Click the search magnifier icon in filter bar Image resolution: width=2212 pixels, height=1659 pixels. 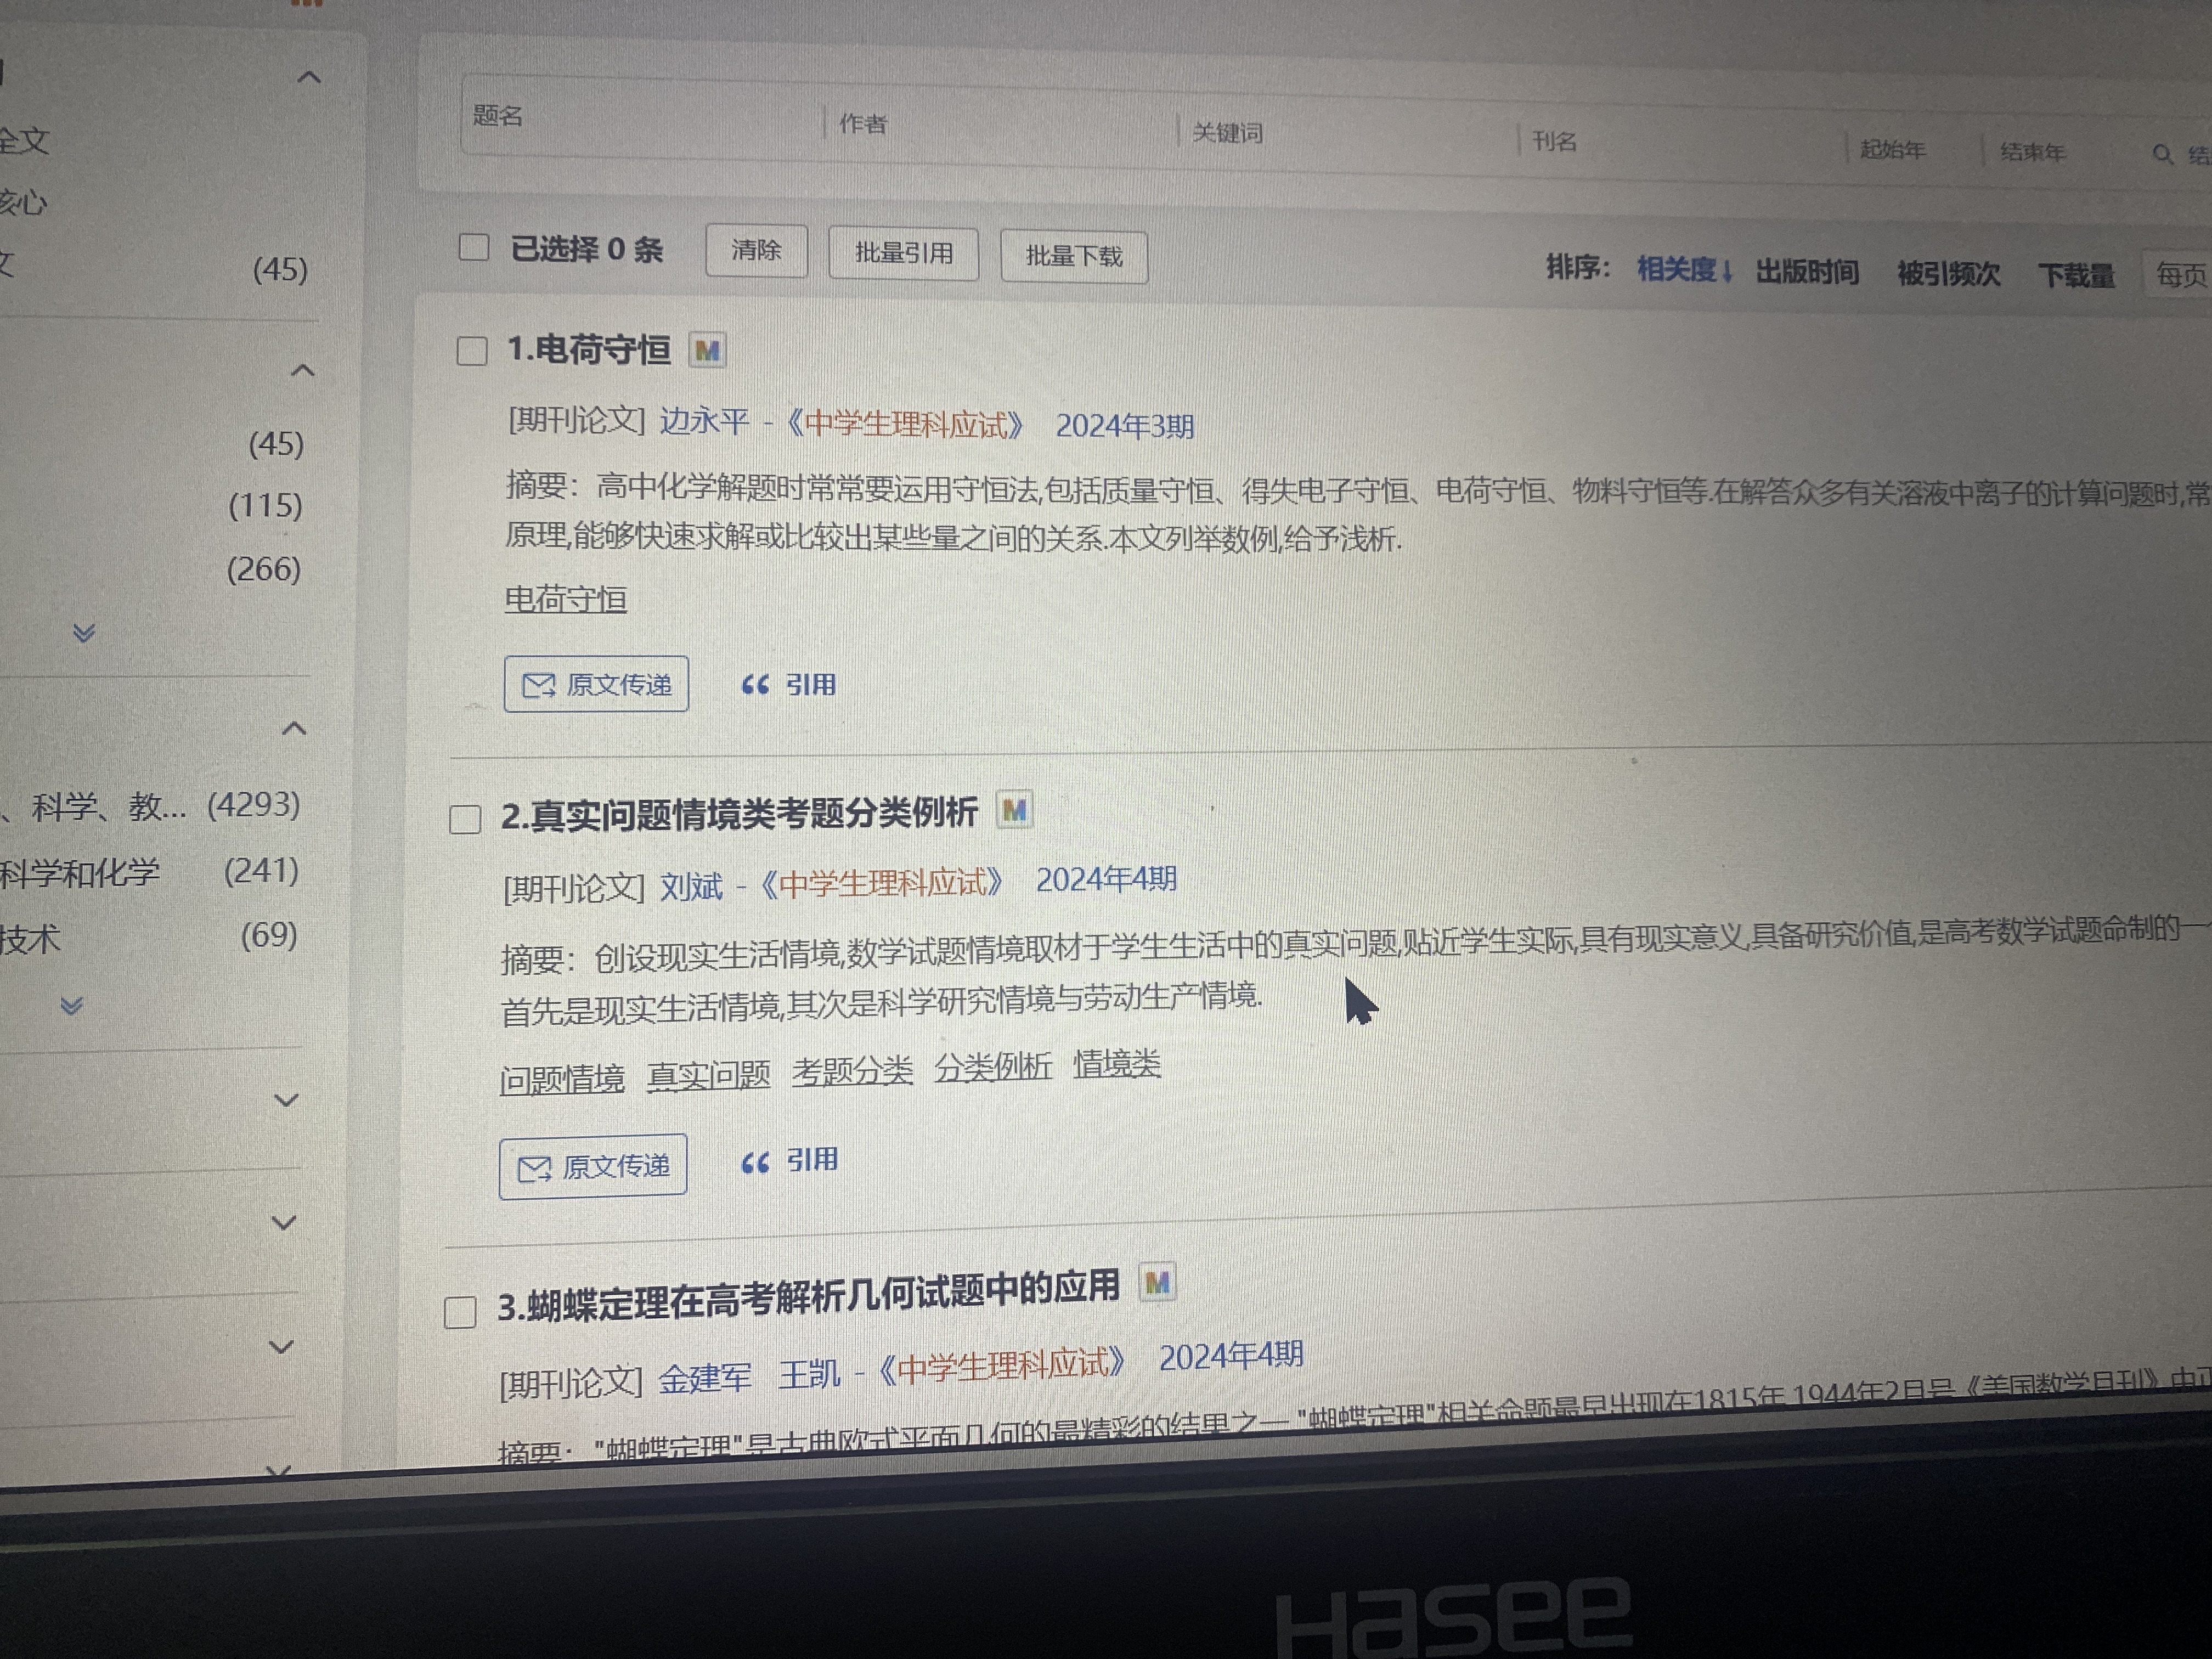point(2162,154)
